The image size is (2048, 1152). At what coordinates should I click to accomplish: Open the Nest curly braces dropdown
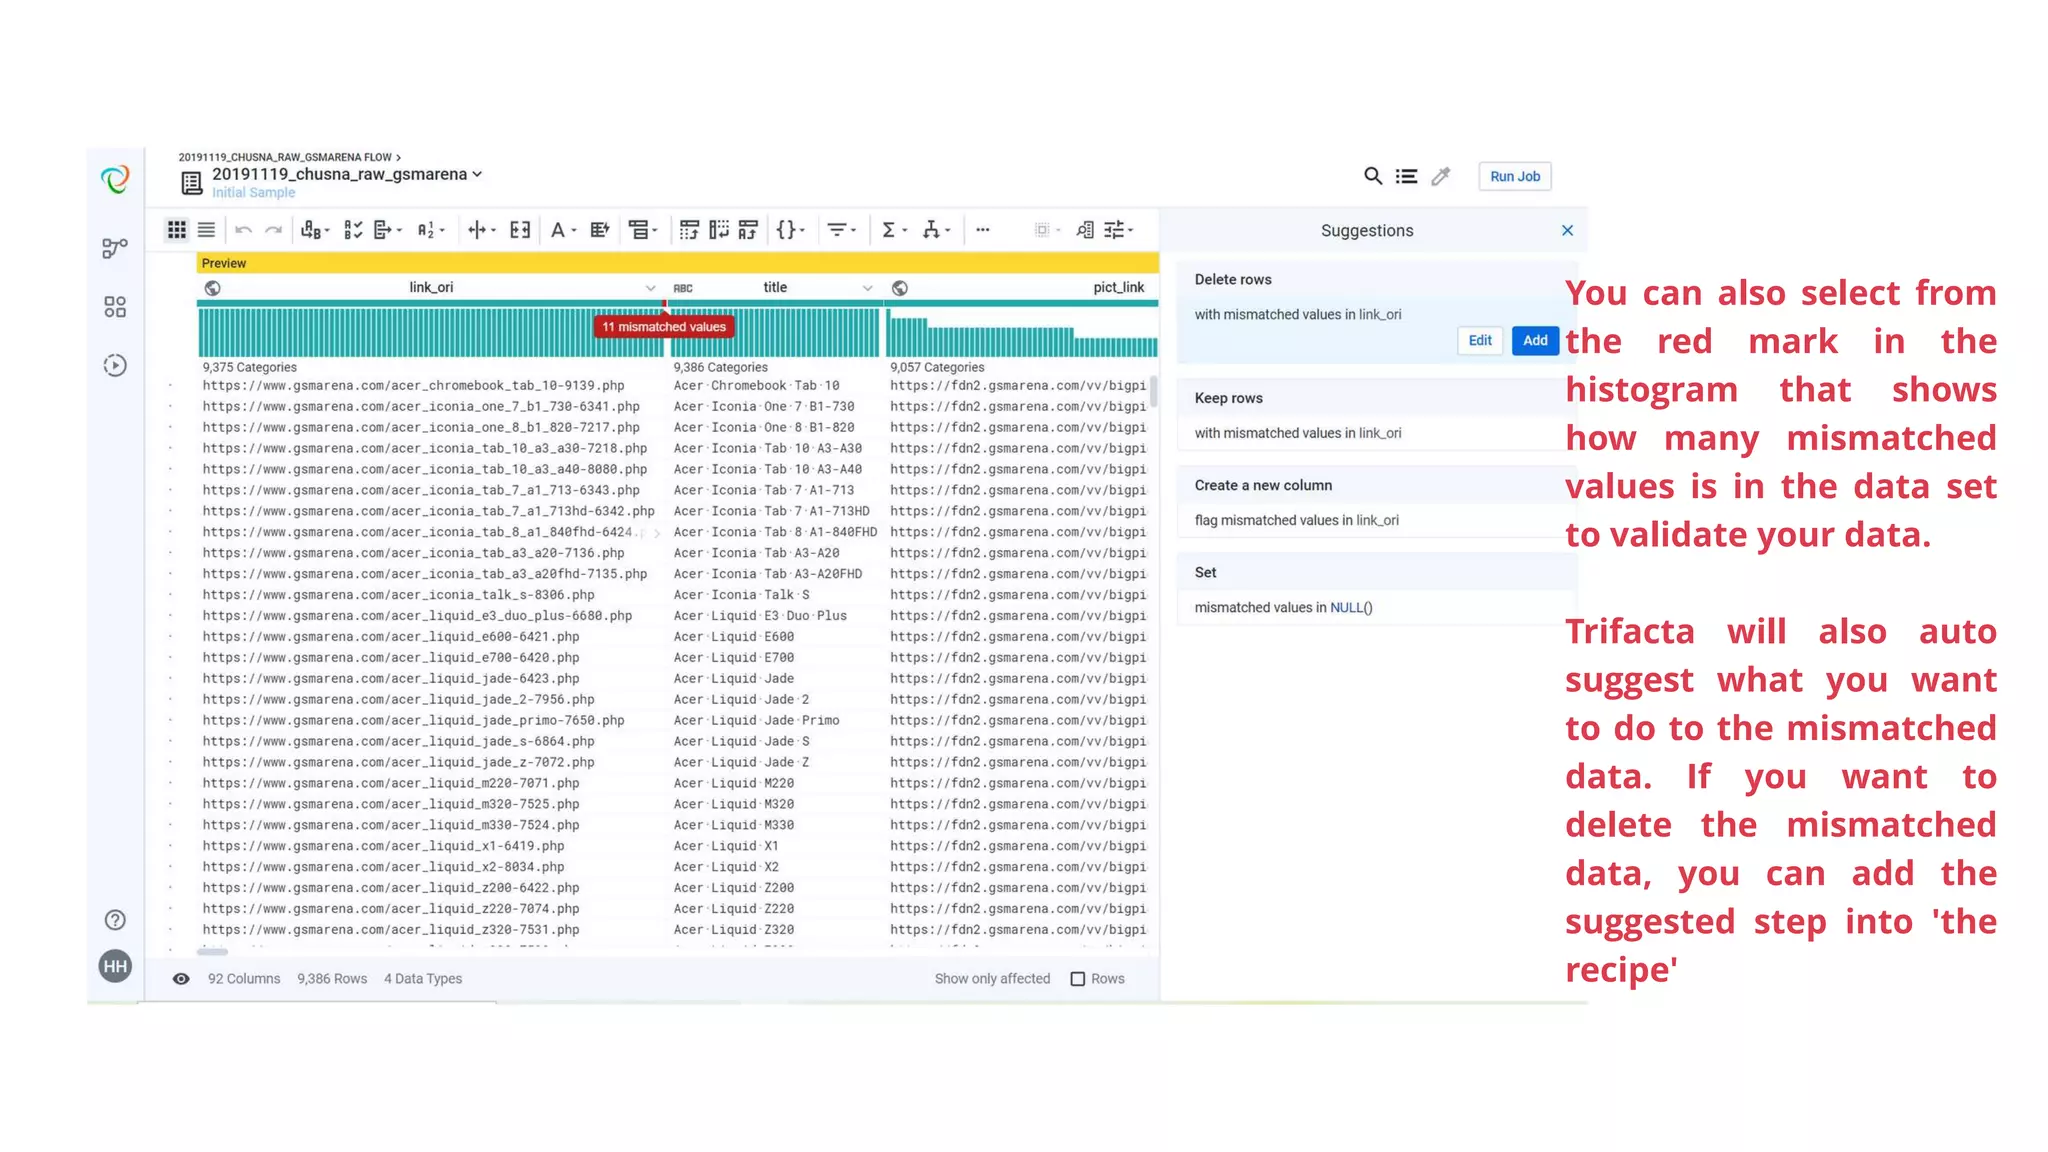790,230
